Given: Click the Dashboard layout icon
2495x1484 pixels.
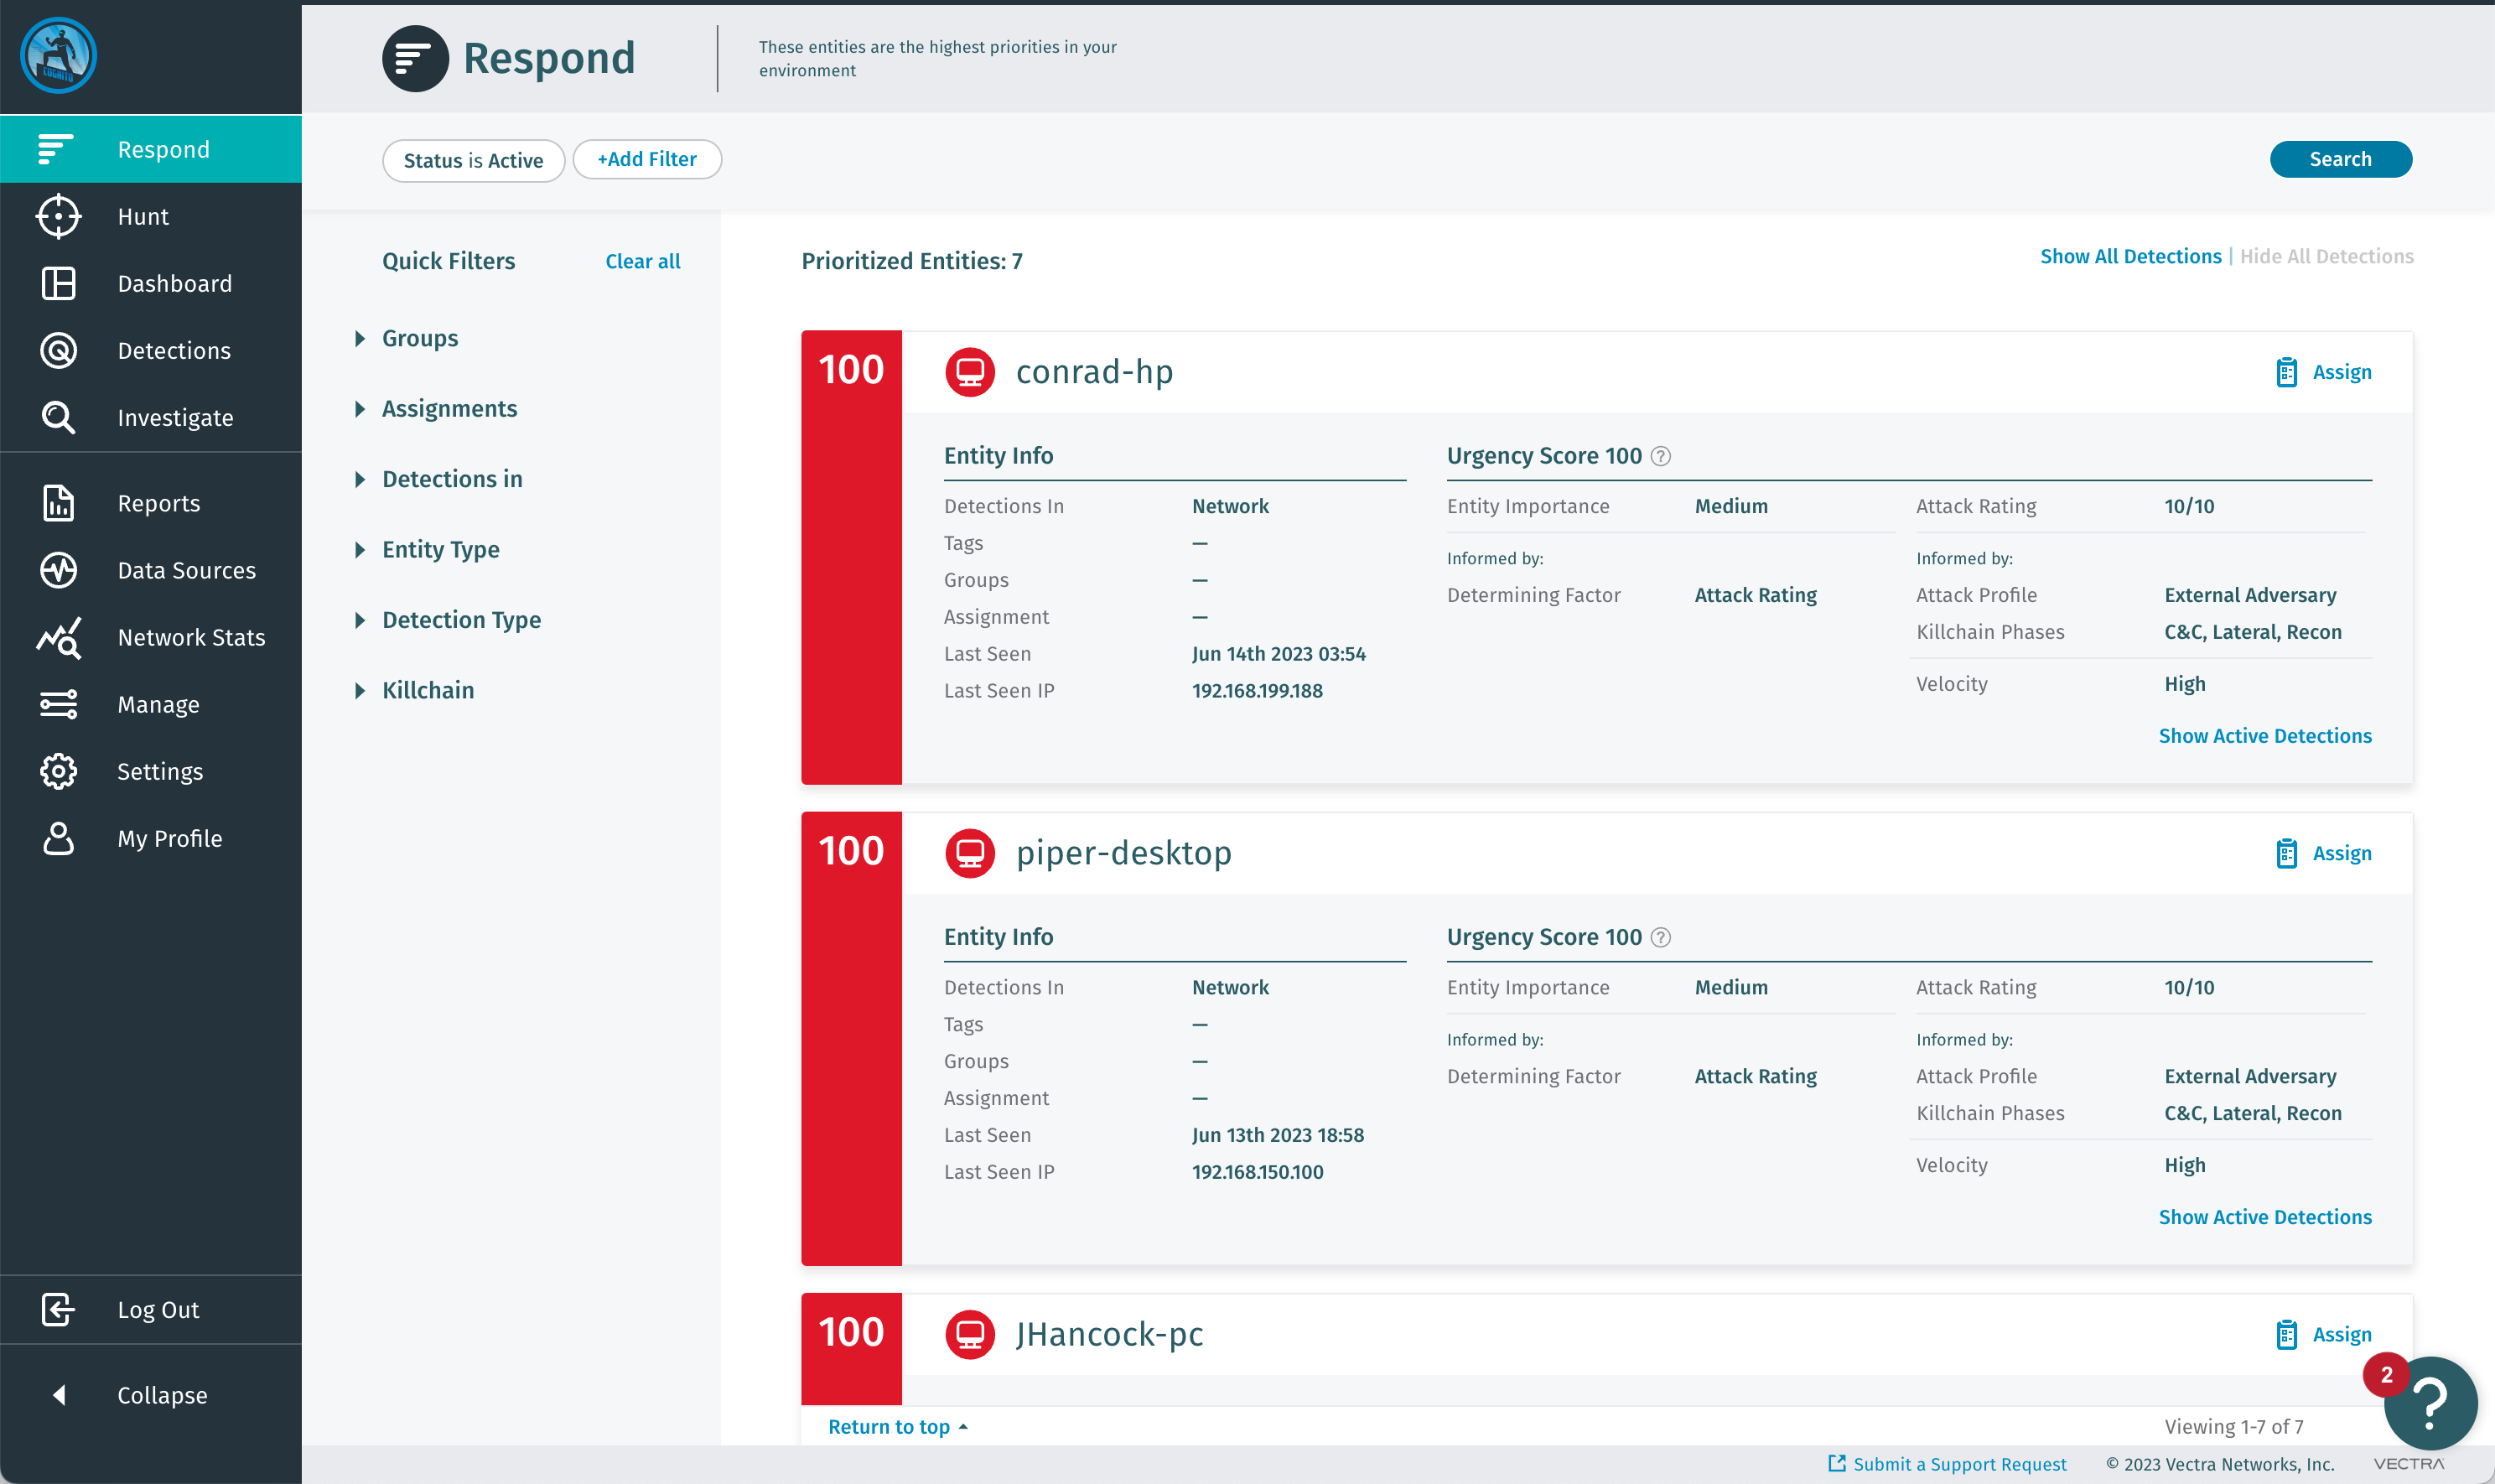Looking at the screenshot, I should 58,283.
